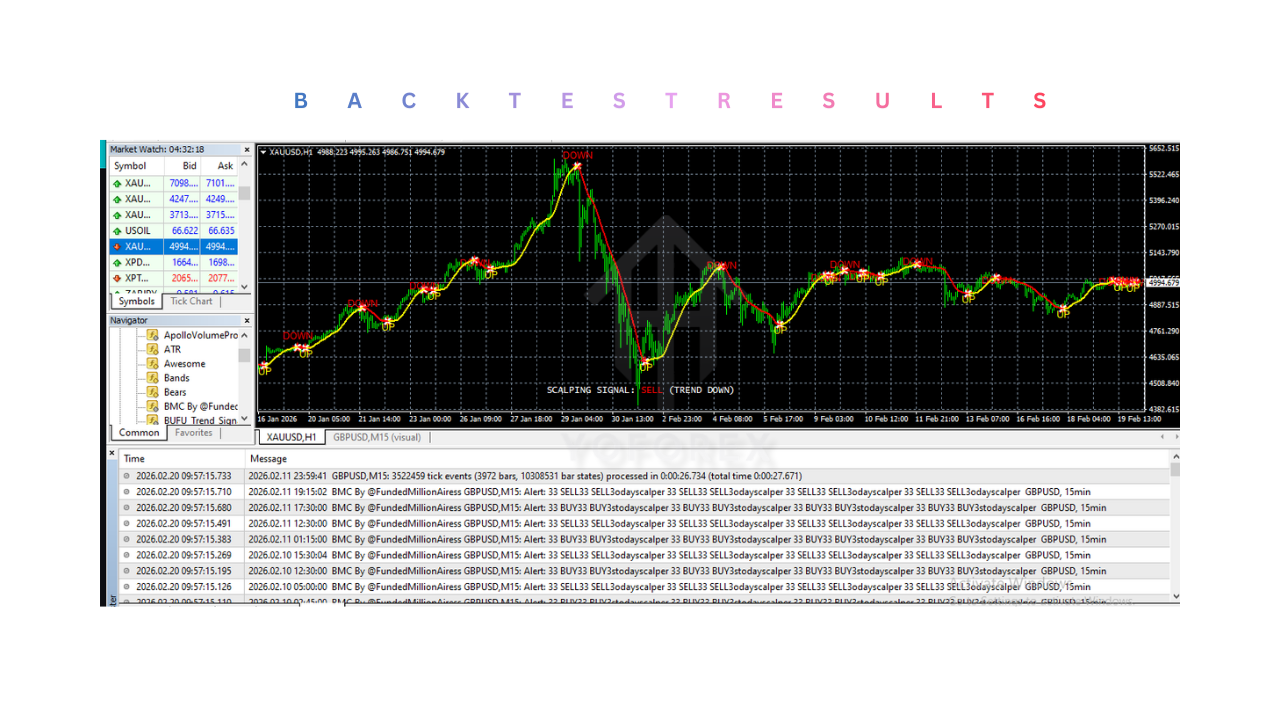Click the Navigator panel scrollbar up arrow
Viewport: 1280px width, 720px height.
(246, 333)
